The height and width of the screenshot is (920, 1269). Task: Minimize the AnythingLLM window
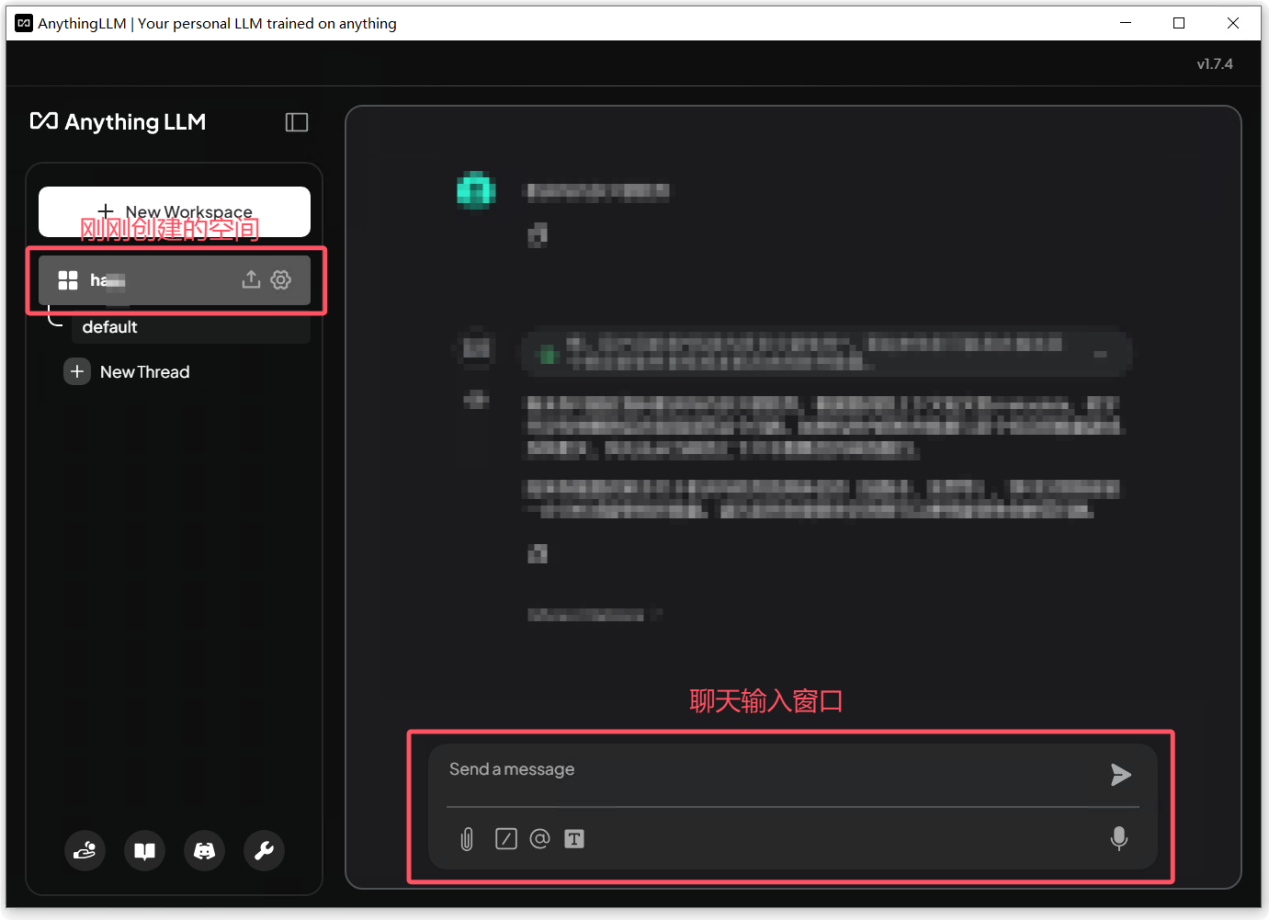1125,23
